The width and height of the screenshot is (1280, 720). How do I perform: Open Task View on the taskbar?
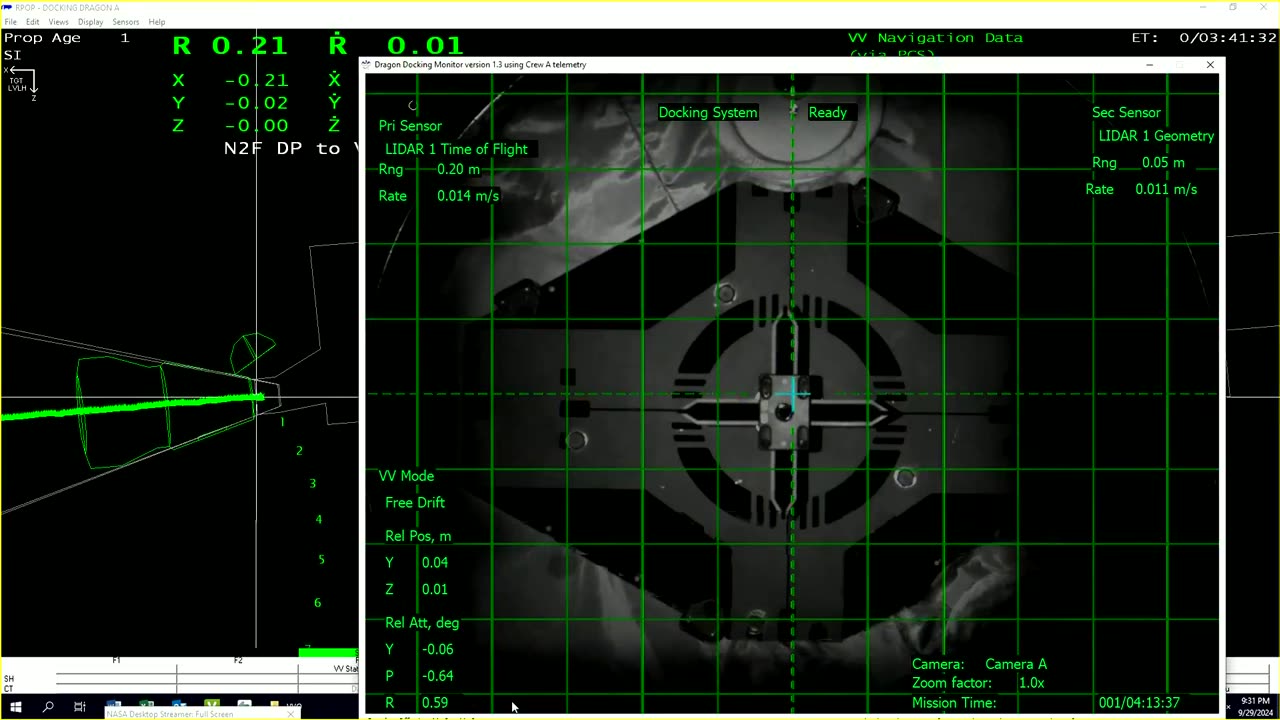click(80, 707)
